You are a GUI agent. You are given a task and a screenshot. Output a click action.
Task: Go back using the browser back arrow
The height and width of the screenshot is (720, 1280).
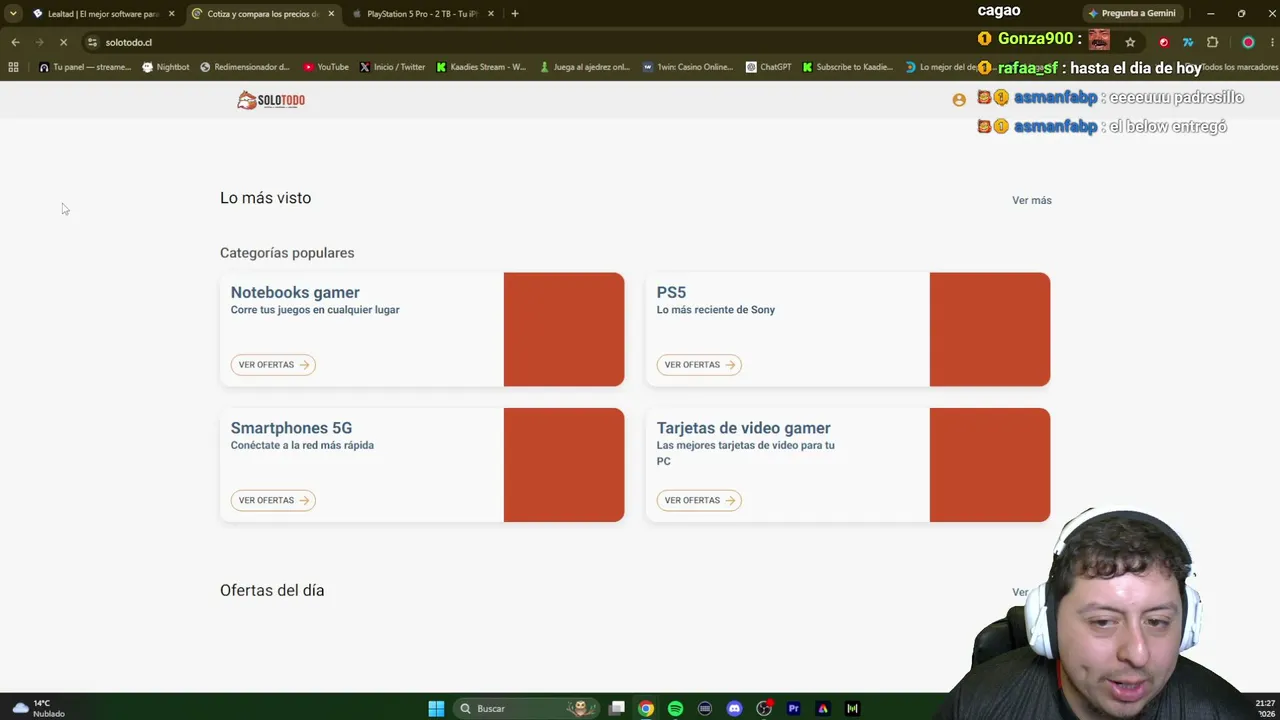coord(15,42)
